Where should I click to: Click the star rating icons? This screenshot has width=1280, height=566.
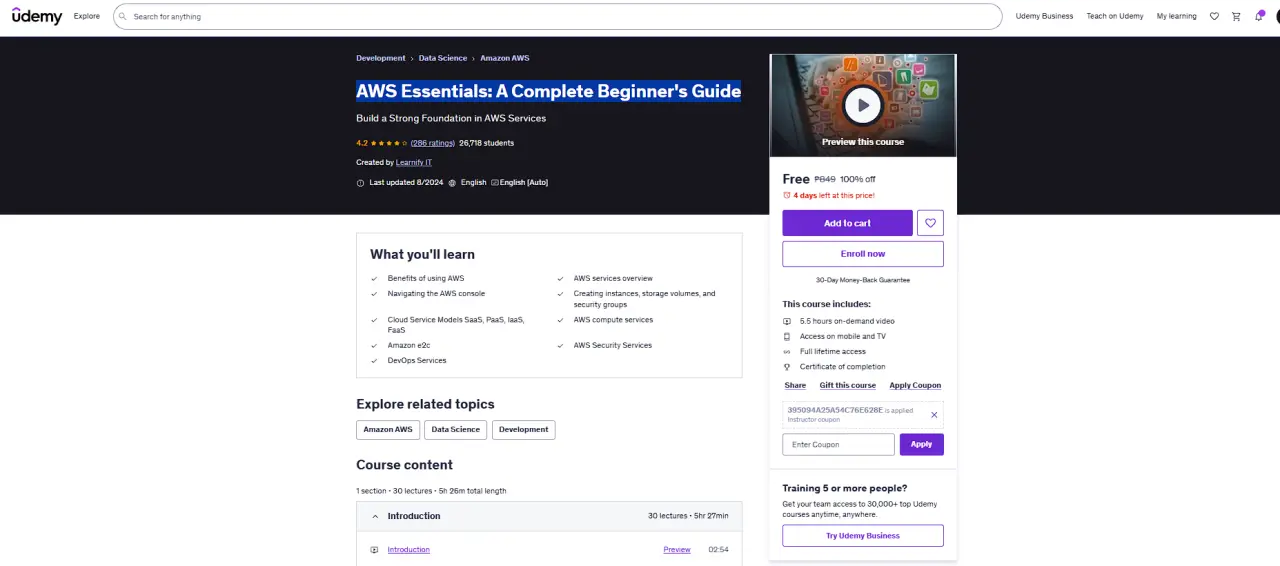pyautogui.click(x=389, y=143)
